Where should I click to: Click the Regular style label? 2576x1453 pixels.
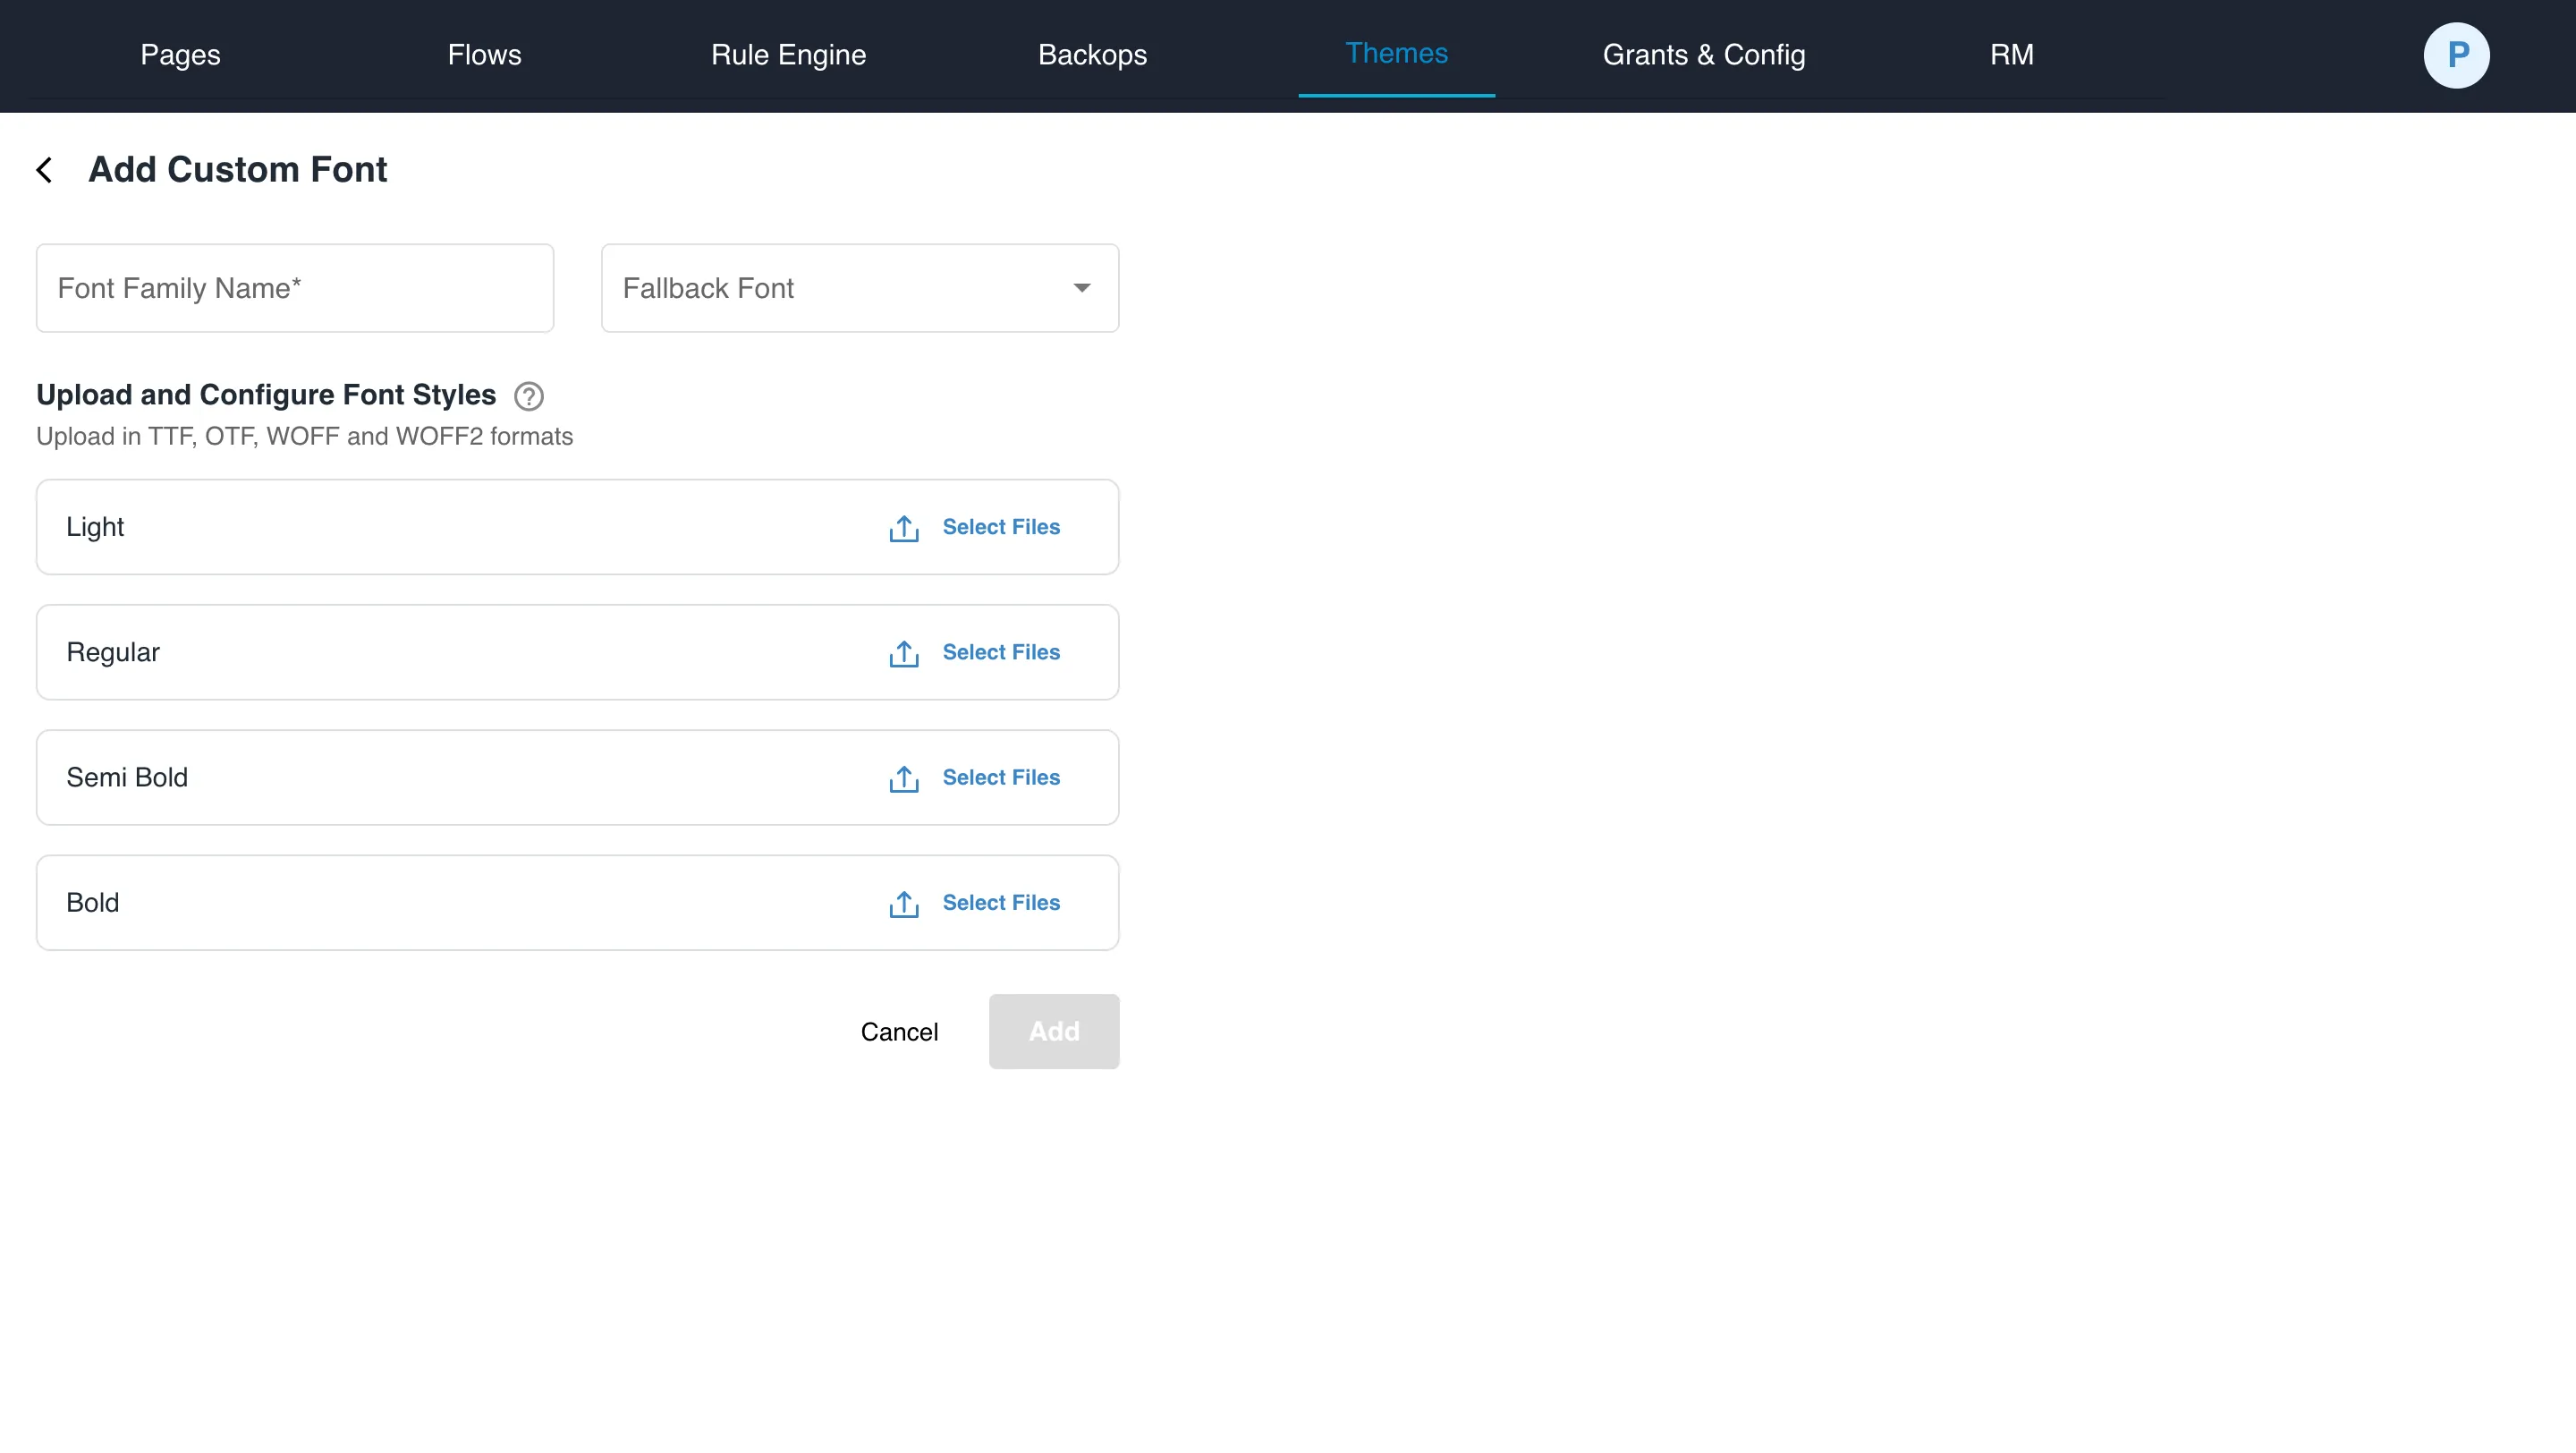(113, 652)
